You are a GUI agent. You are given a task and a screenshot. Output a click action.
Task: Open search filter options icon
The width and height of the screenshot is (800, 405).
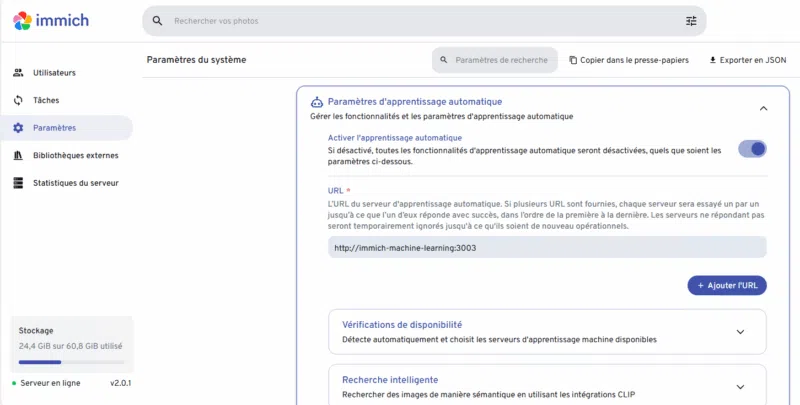691,21
